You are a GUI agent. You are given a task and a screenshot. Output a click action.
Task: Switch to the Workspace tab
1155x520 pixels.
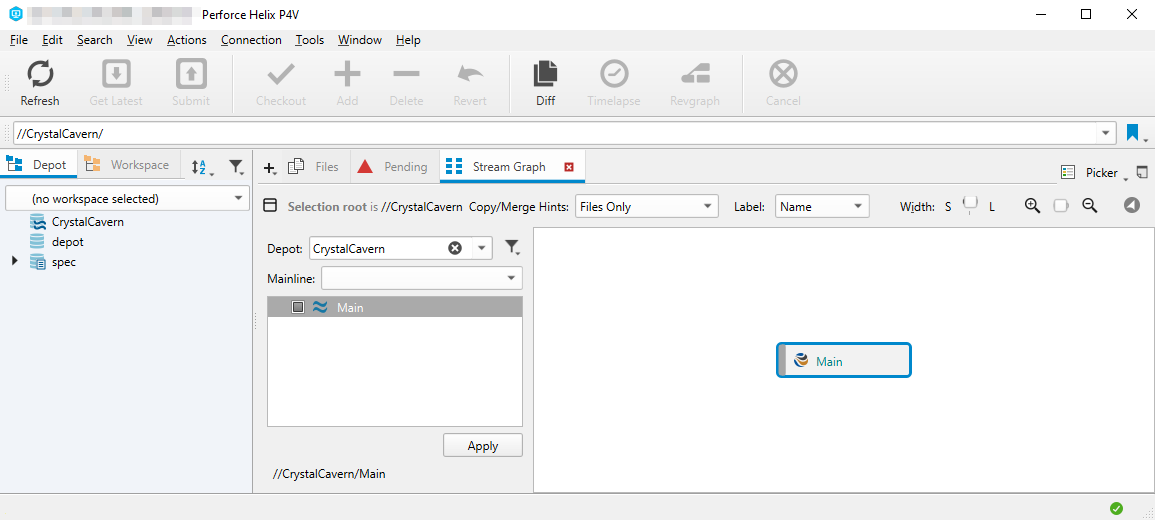[128, 165]
